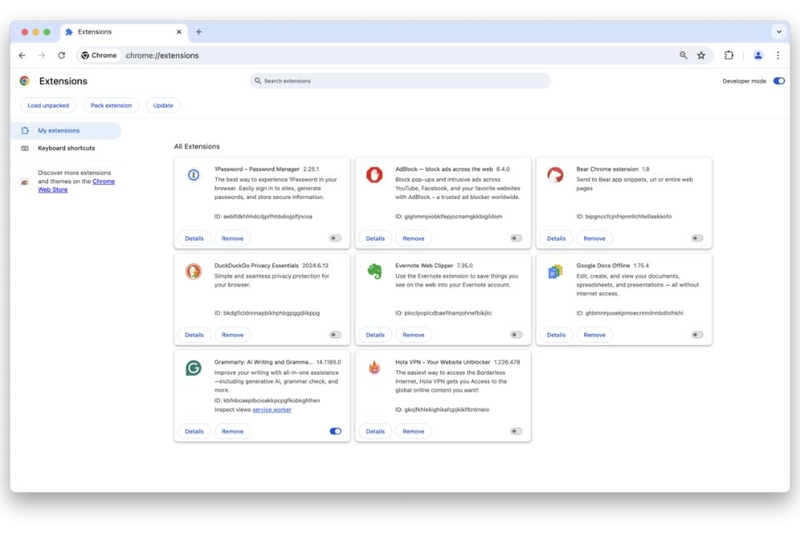Click the 1Password extension icon
The width and height of the screenshot is (800, 533).
pyautogui.click(x=193, y=175)
